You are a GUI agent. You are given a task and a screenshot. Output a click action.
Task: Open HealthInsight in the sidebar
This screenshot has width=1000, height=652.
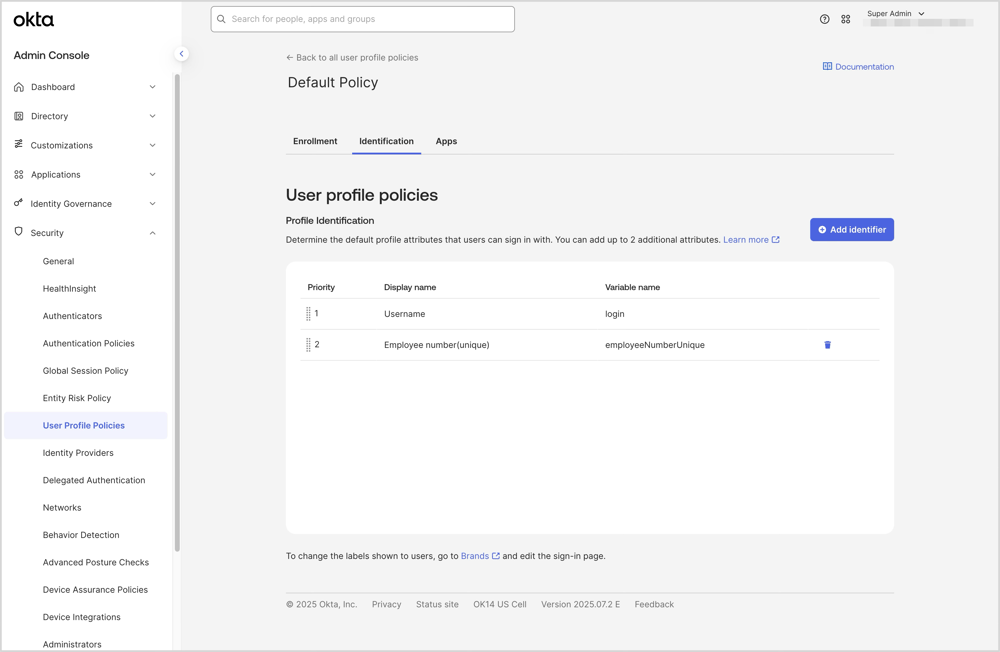pos(69,288)
